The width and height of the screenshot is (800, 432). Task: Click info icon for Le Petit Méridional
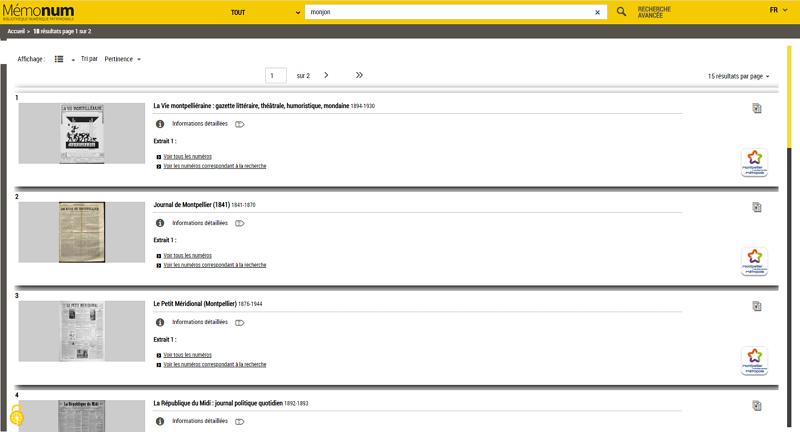[x=160, y=322]
